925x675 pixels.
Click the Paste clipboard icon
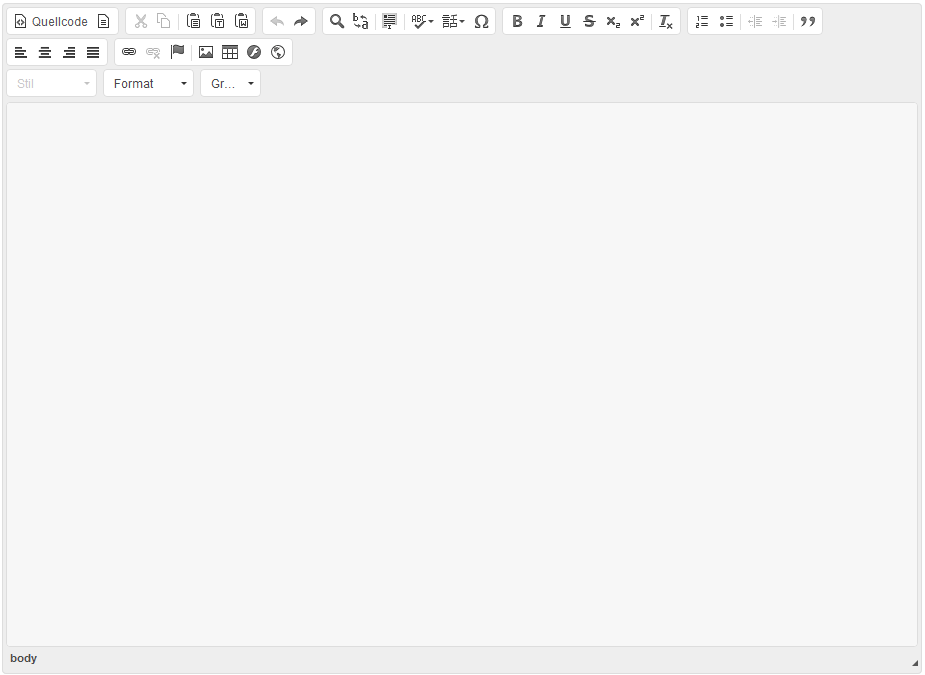(193, 21)
